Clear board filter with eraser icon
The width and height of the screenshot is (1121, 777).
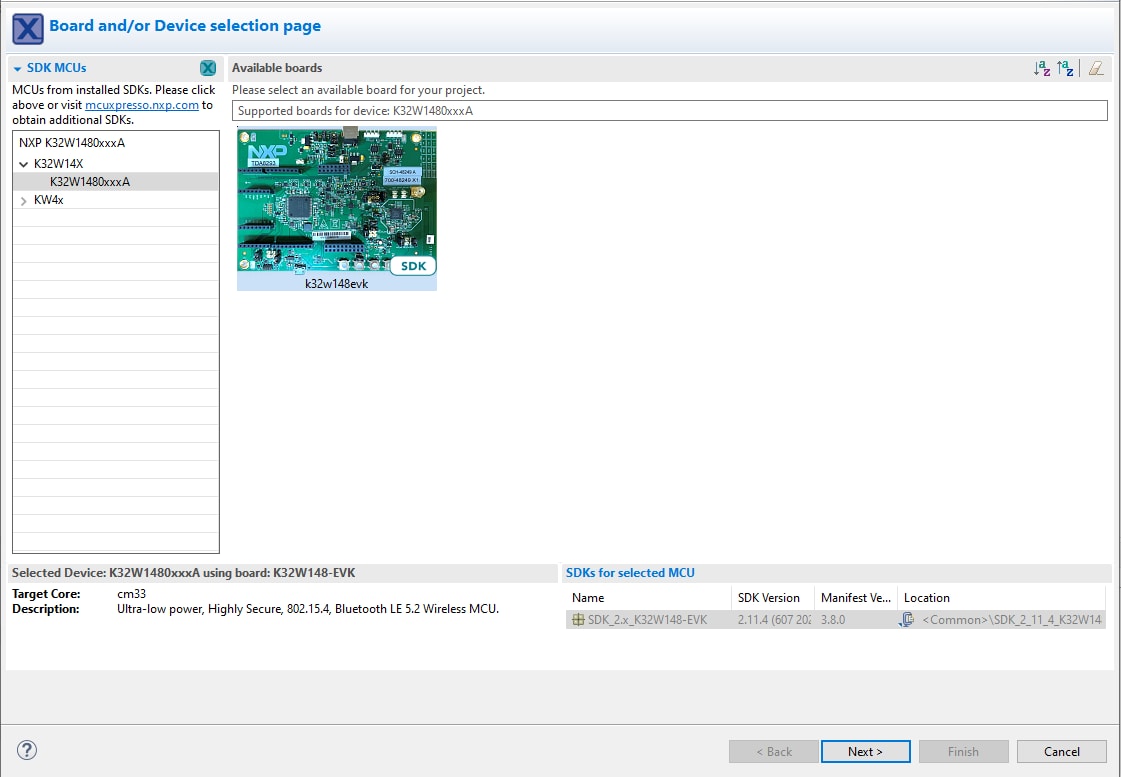point(1096,68)
